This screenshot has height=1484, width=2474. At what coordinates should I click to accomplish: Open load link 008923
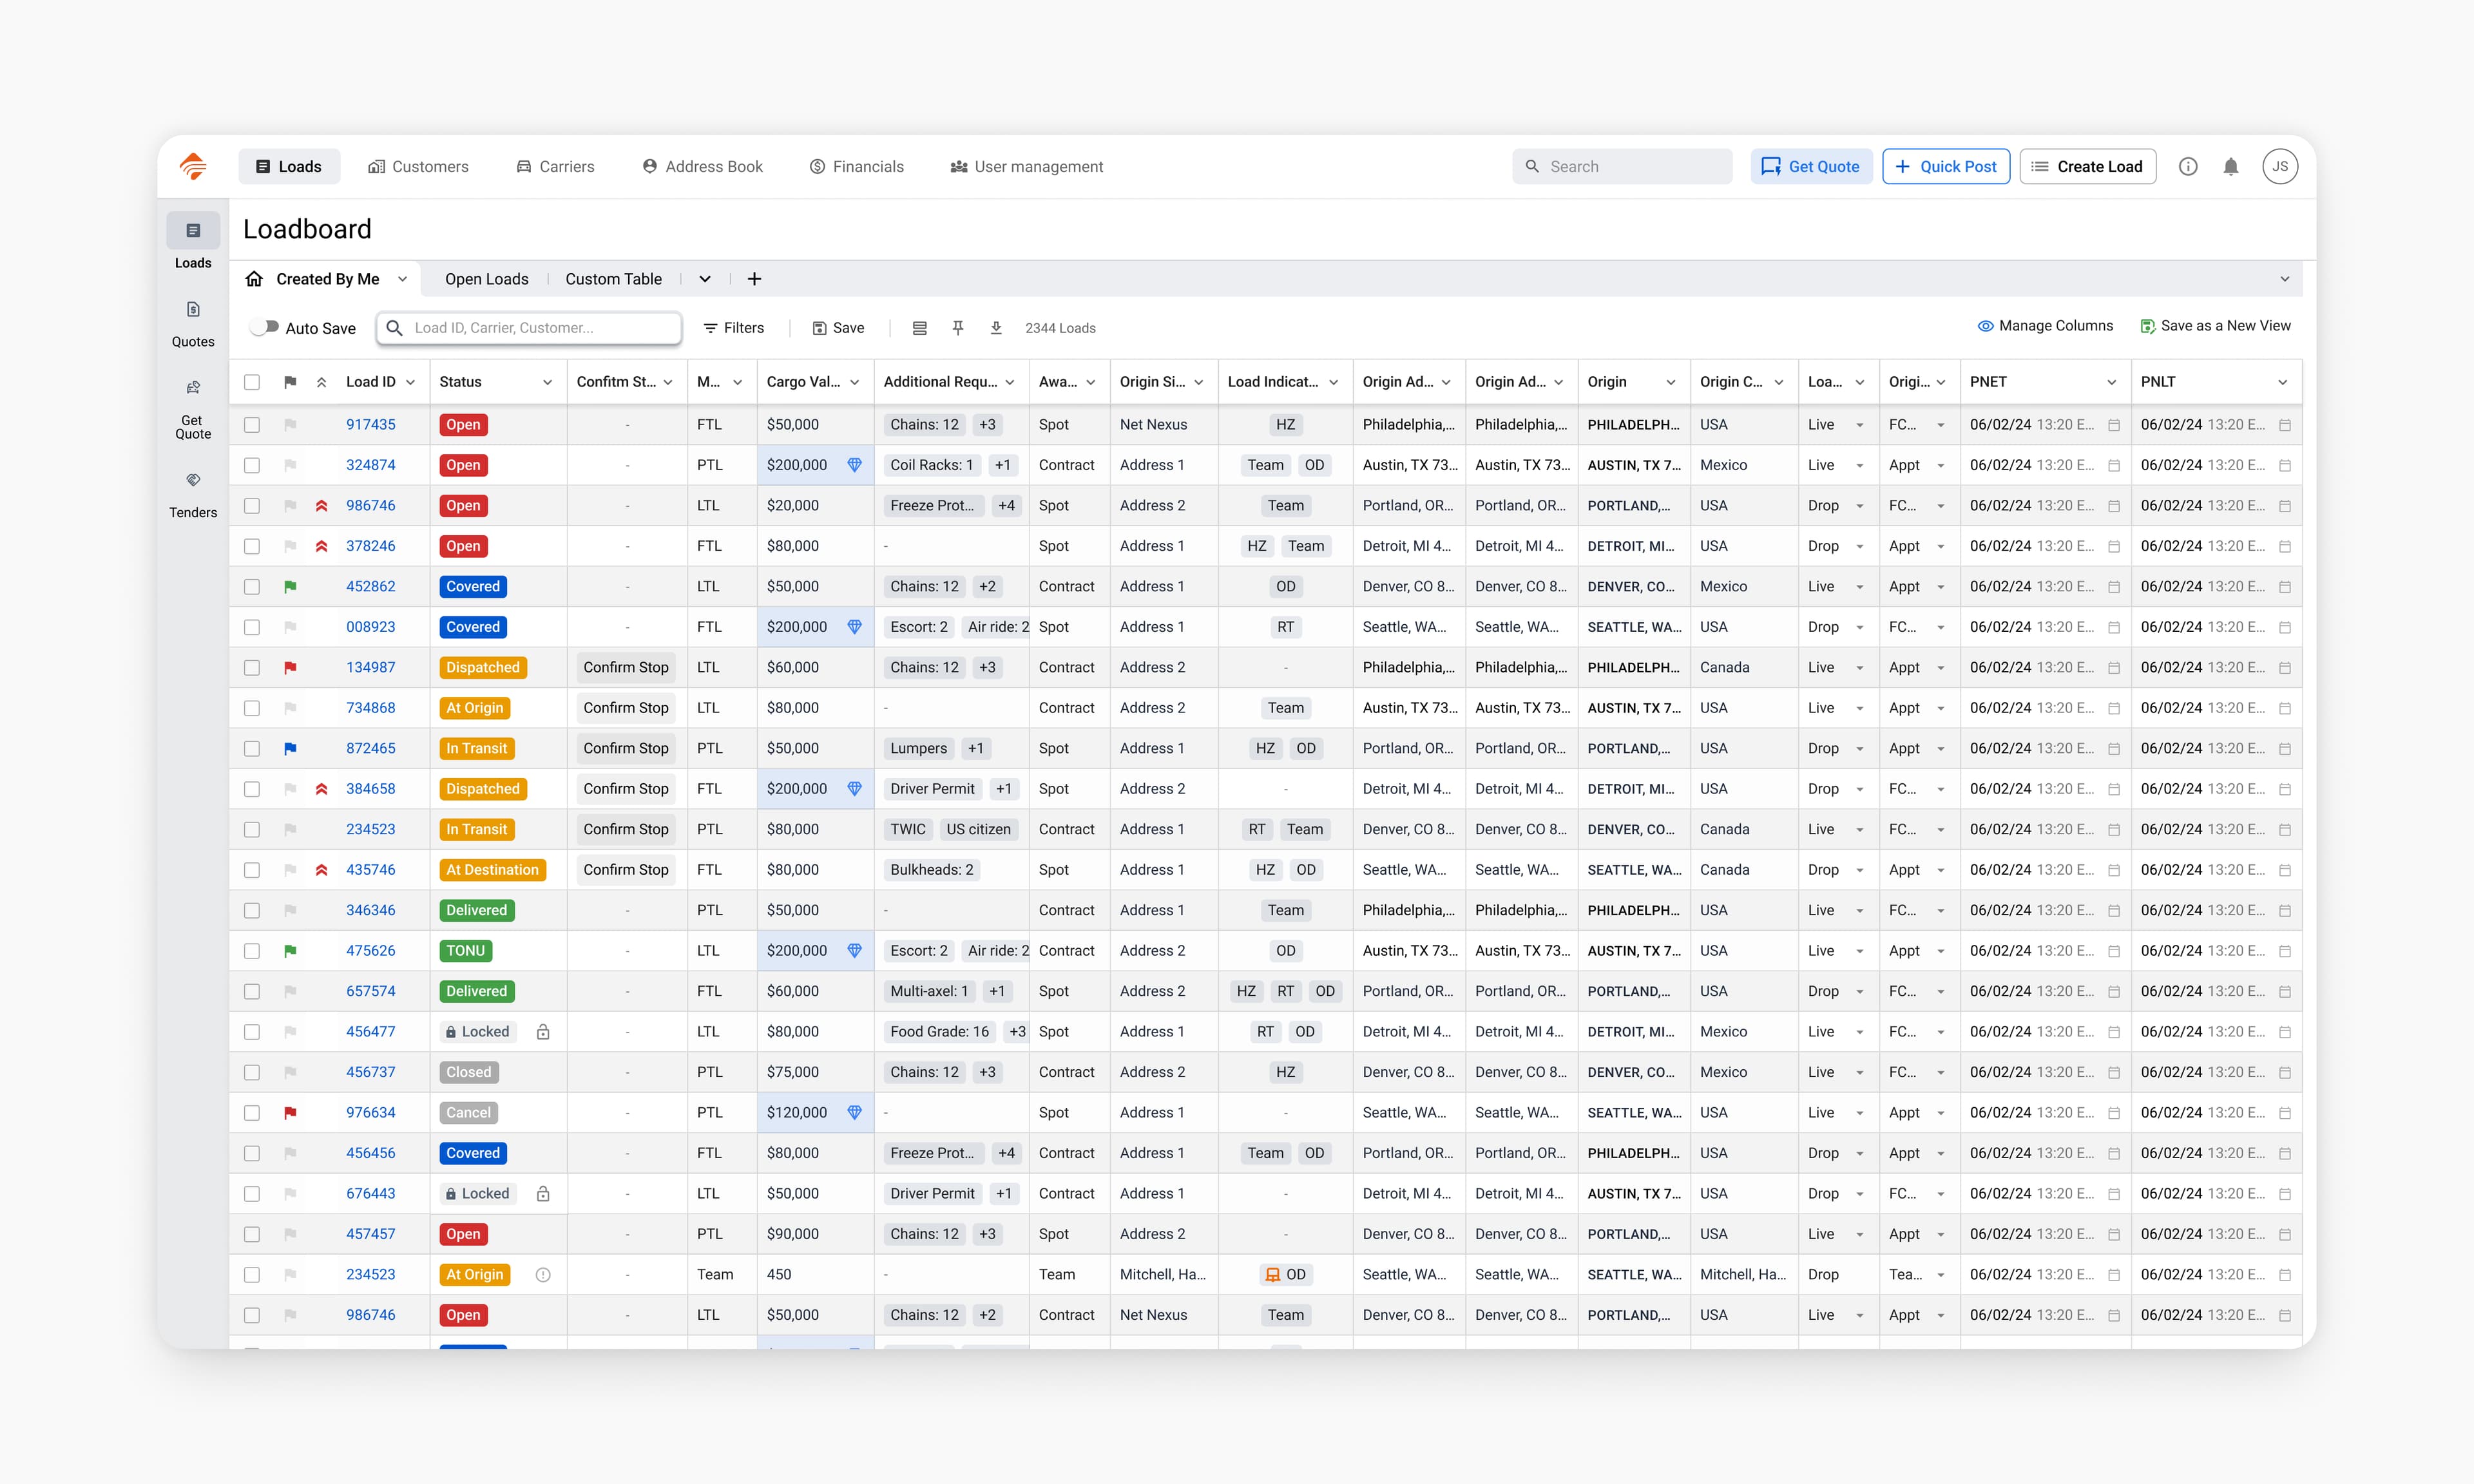click(371, 627)
